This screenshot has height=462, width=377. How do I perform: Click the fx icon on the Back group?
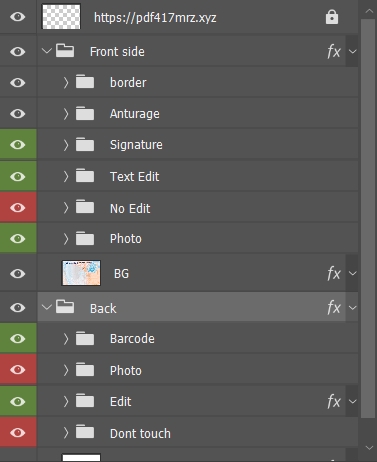coord(334,307)
